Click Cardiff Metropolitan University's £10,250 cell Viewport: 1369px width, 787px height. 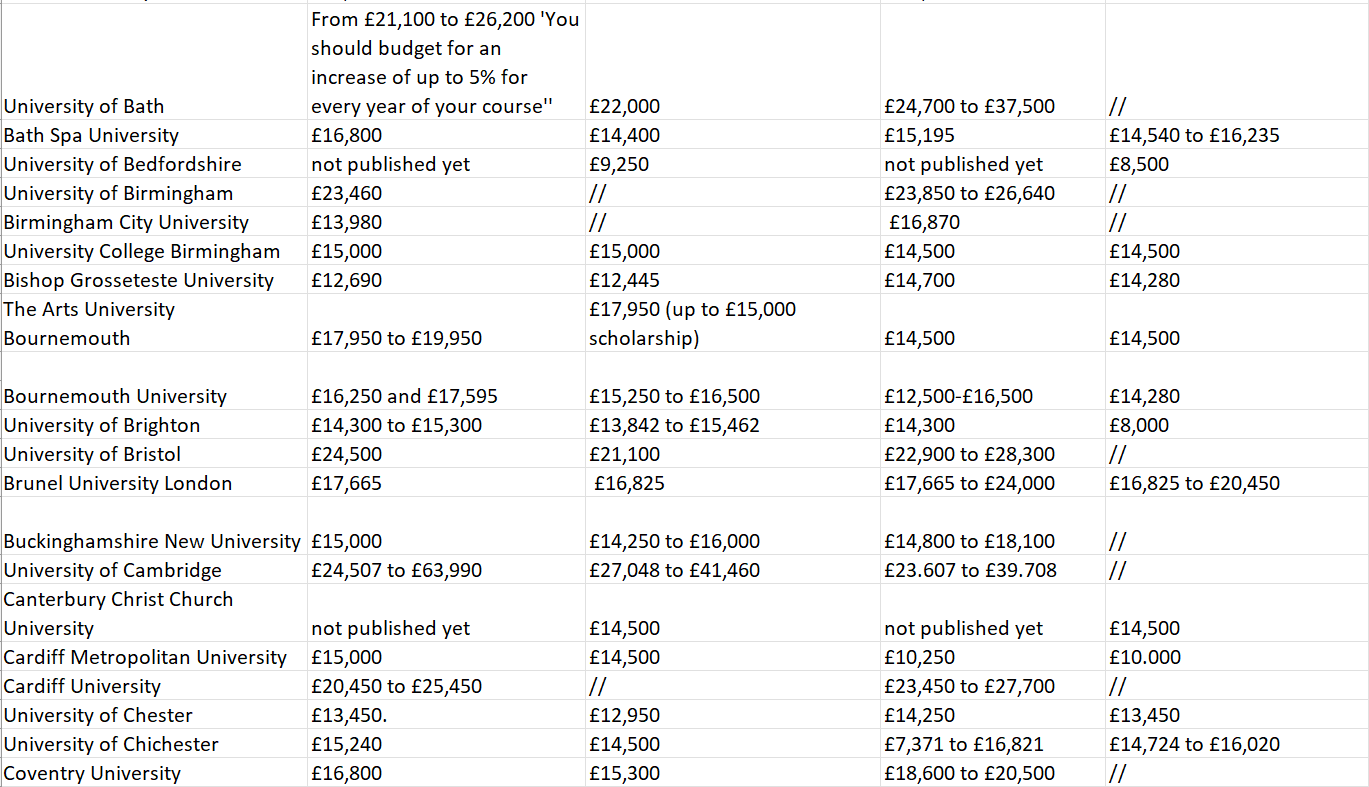[919, 657]
